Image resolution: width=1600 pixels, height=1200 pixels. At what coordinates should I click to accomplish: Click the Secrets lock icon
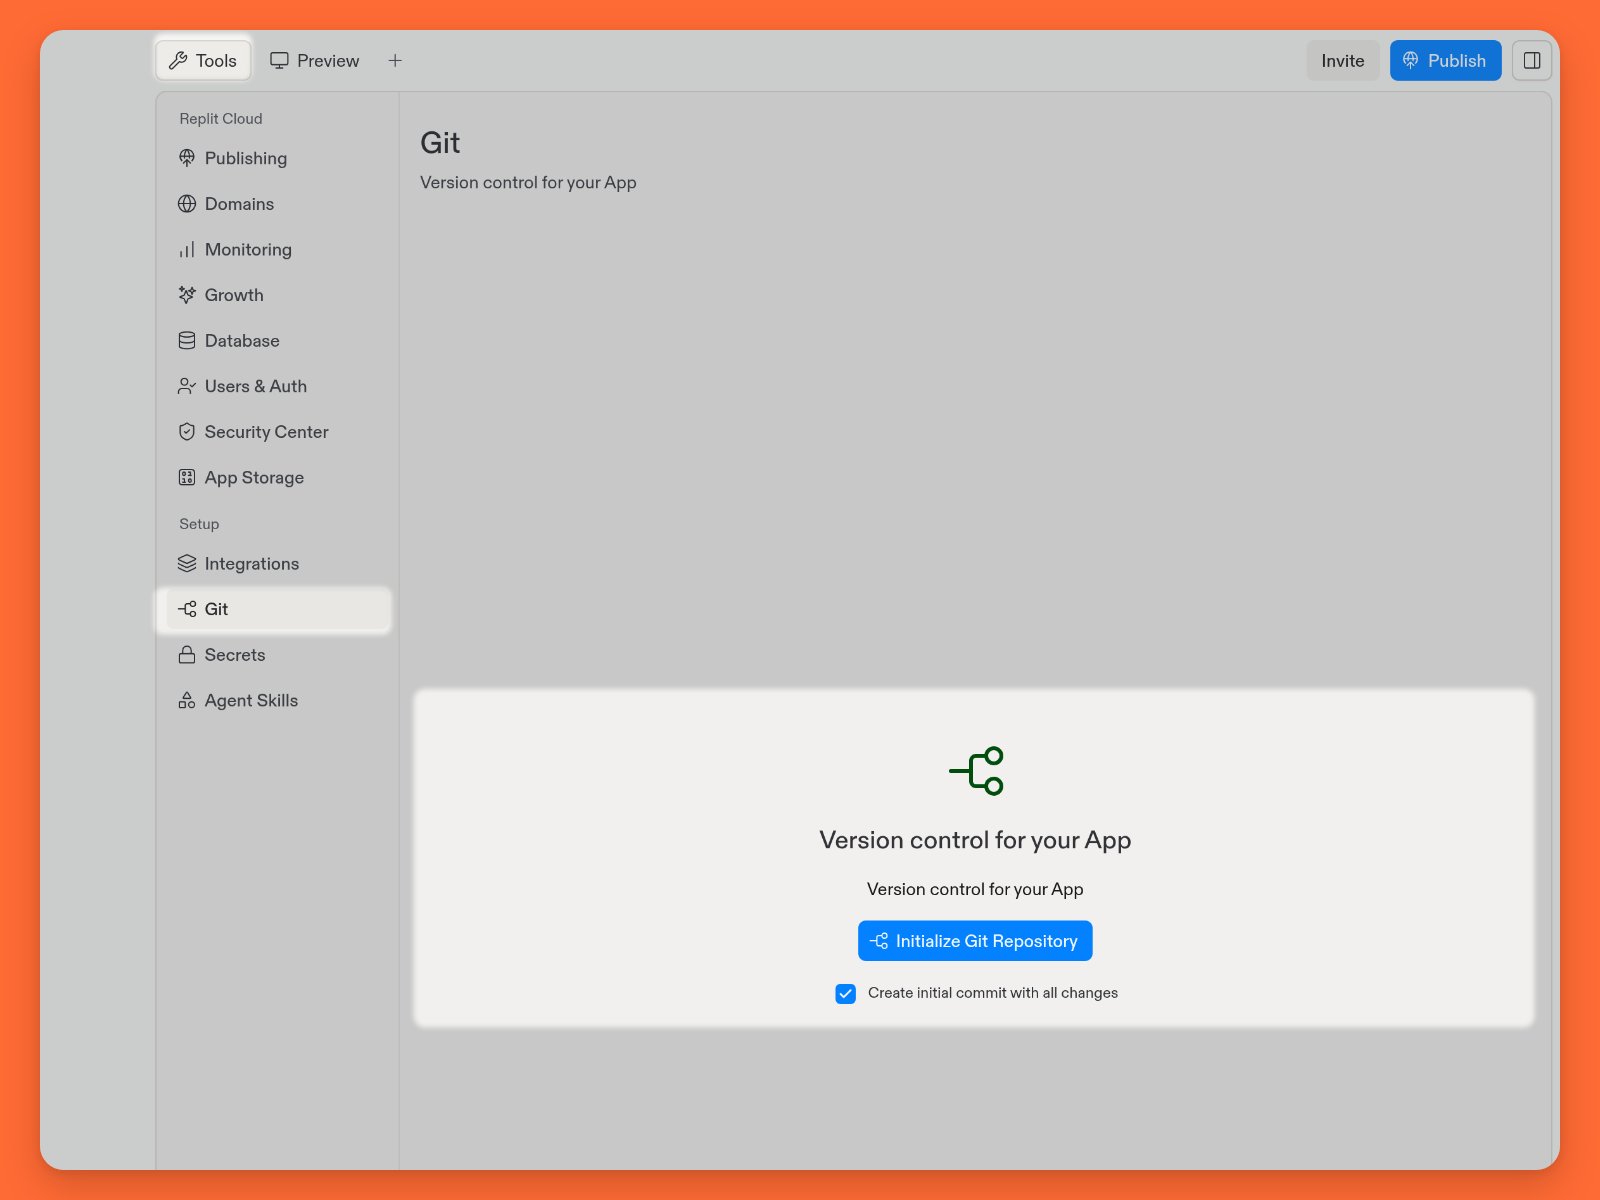pos(187,655)
